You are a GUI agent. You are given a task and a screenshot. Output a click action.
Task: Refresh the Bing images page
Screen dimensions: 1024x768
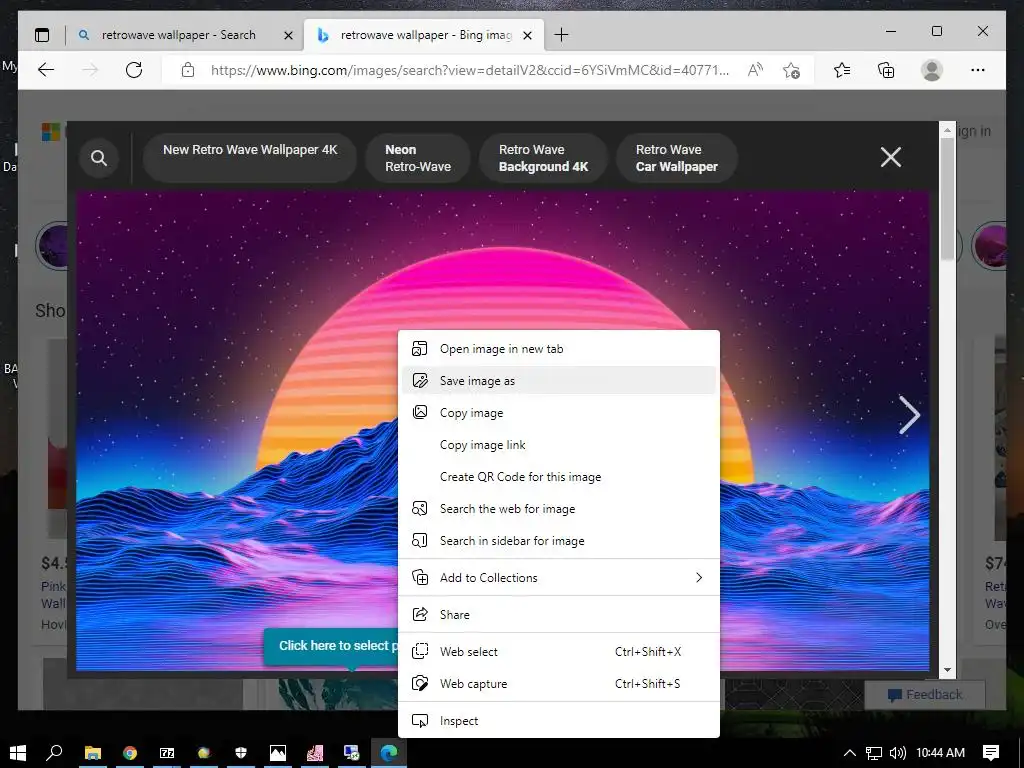click(x=134, y=70)
